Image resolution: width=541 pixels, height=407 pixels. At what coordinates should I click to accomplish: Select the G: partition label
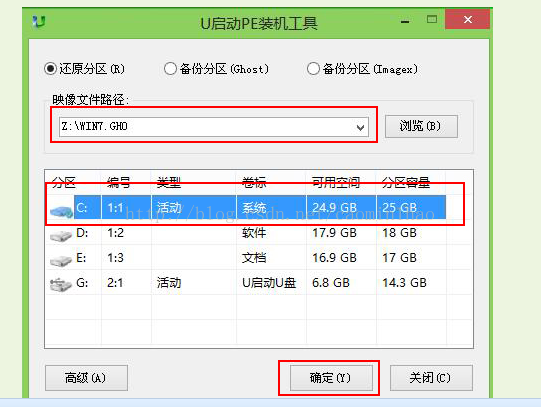point(82,283)
